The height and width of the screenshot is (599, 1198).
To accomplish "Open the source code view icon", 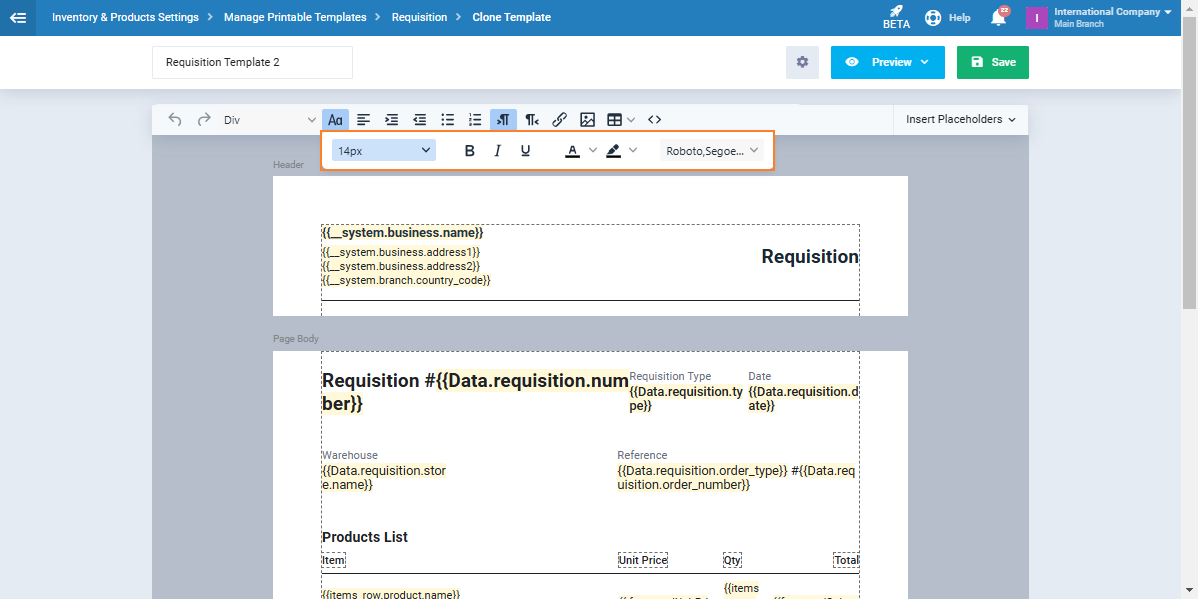I will 655,120.
